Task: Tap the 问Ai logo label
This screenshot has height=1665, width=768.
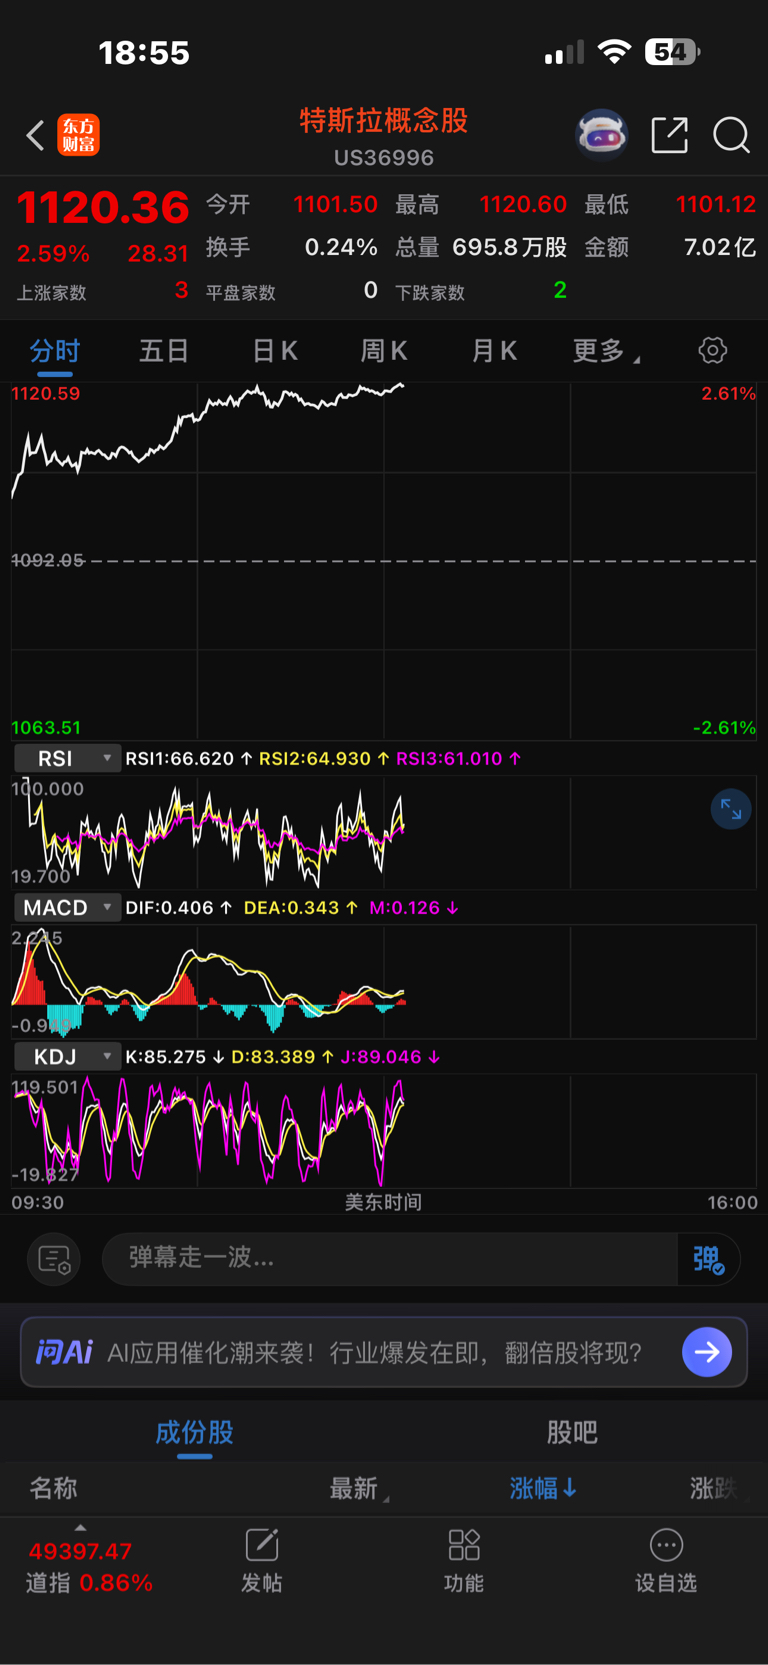Action: (64, 1353)
